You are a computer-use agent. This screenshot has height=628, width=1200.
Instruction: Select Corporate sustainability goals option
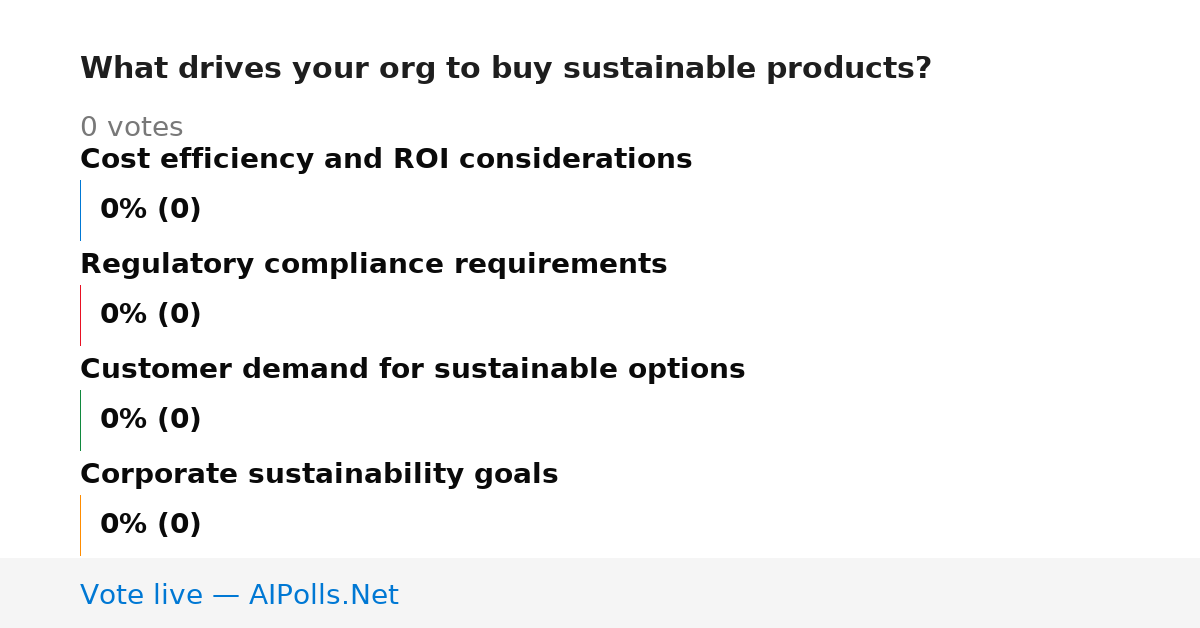point(319,474)
